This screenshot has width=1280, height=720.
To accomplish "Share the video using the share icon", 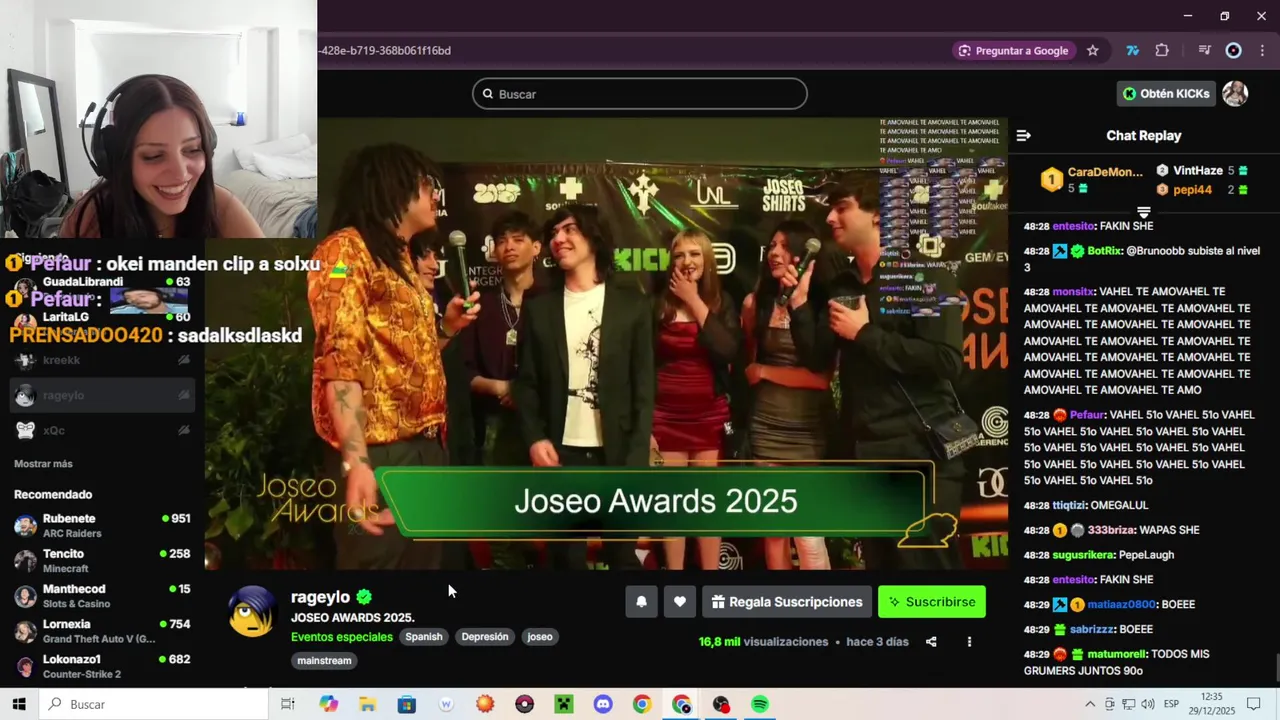I will (931, 642).
